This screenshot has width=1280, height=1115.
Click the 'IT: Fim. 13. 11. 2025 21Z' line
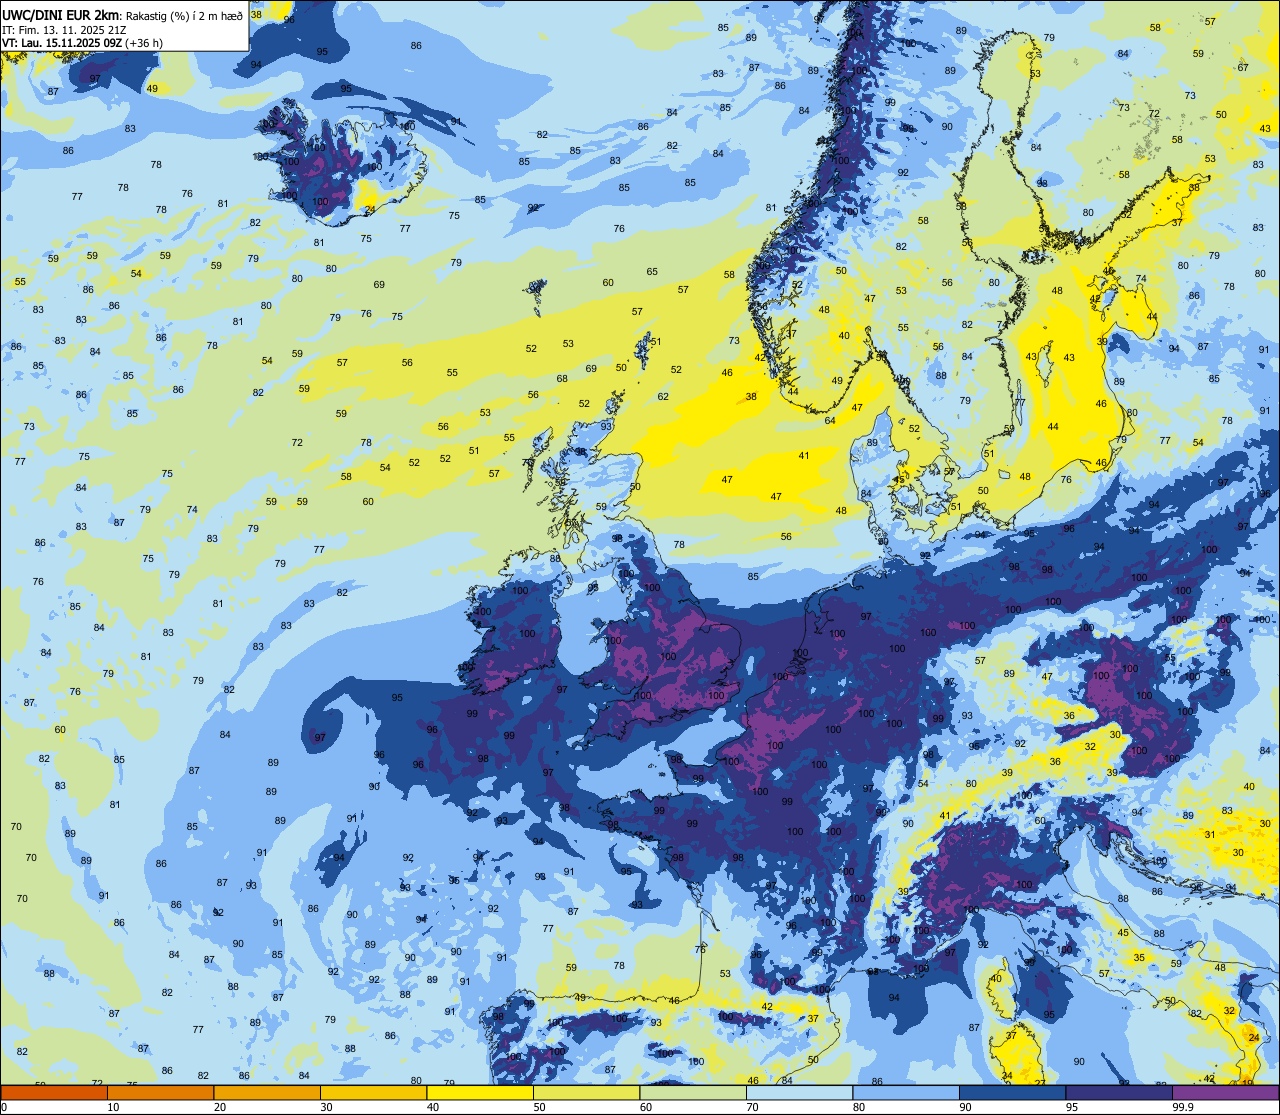[x=64, y=29]
